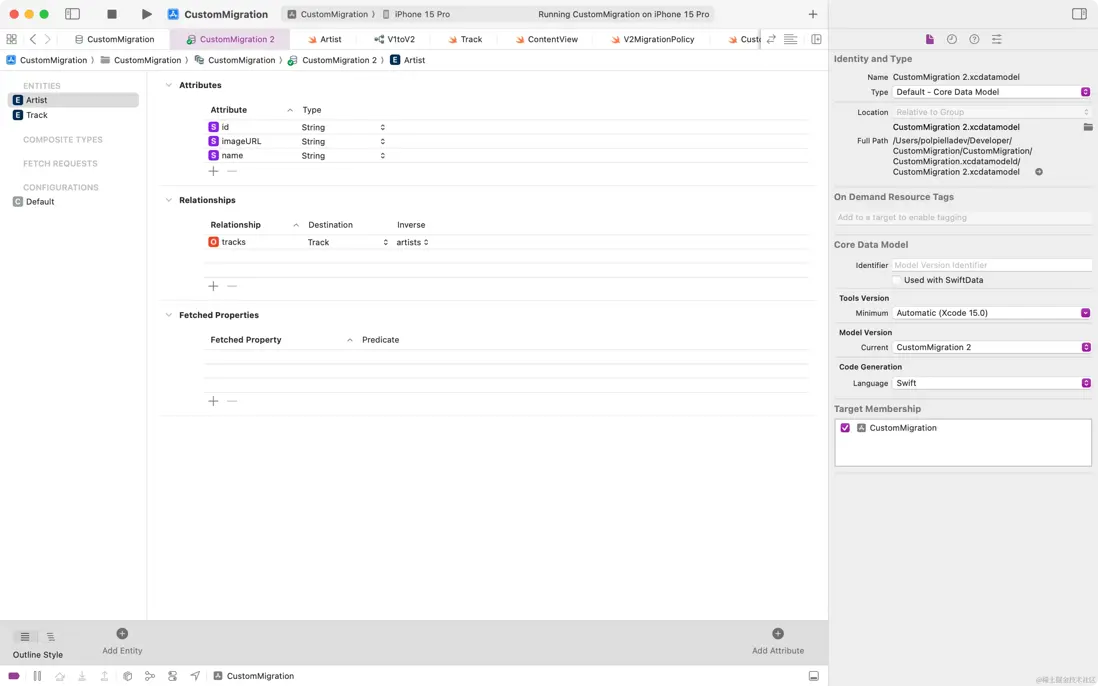Open editor options lines icon
This screenshot has height=686, width=1098.
(791, 39)
